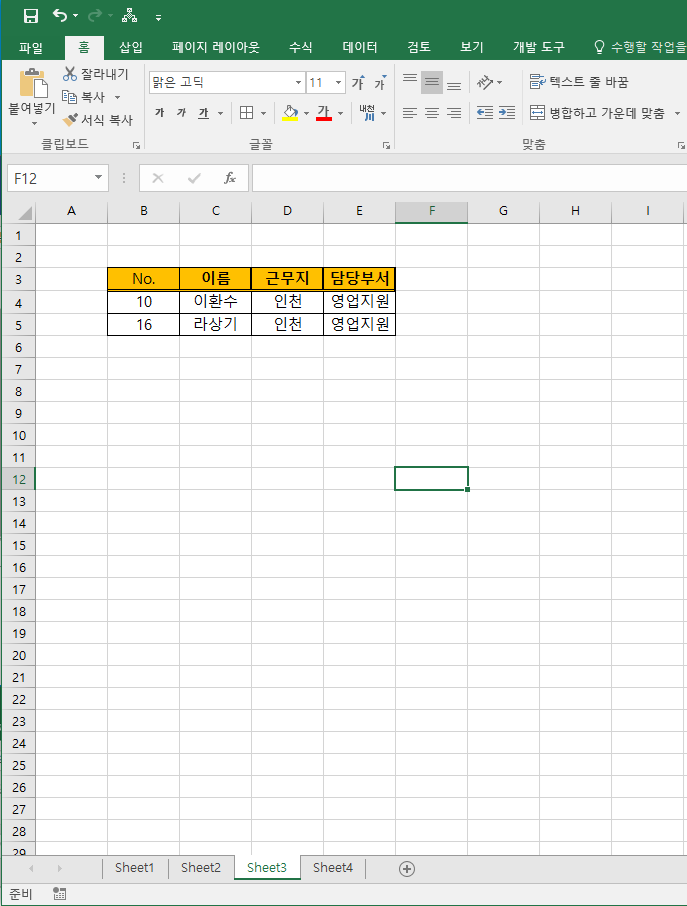Open the font size dropdown showing 11
The height and width of the screenshot is (906, 687).
coord(339,83)
